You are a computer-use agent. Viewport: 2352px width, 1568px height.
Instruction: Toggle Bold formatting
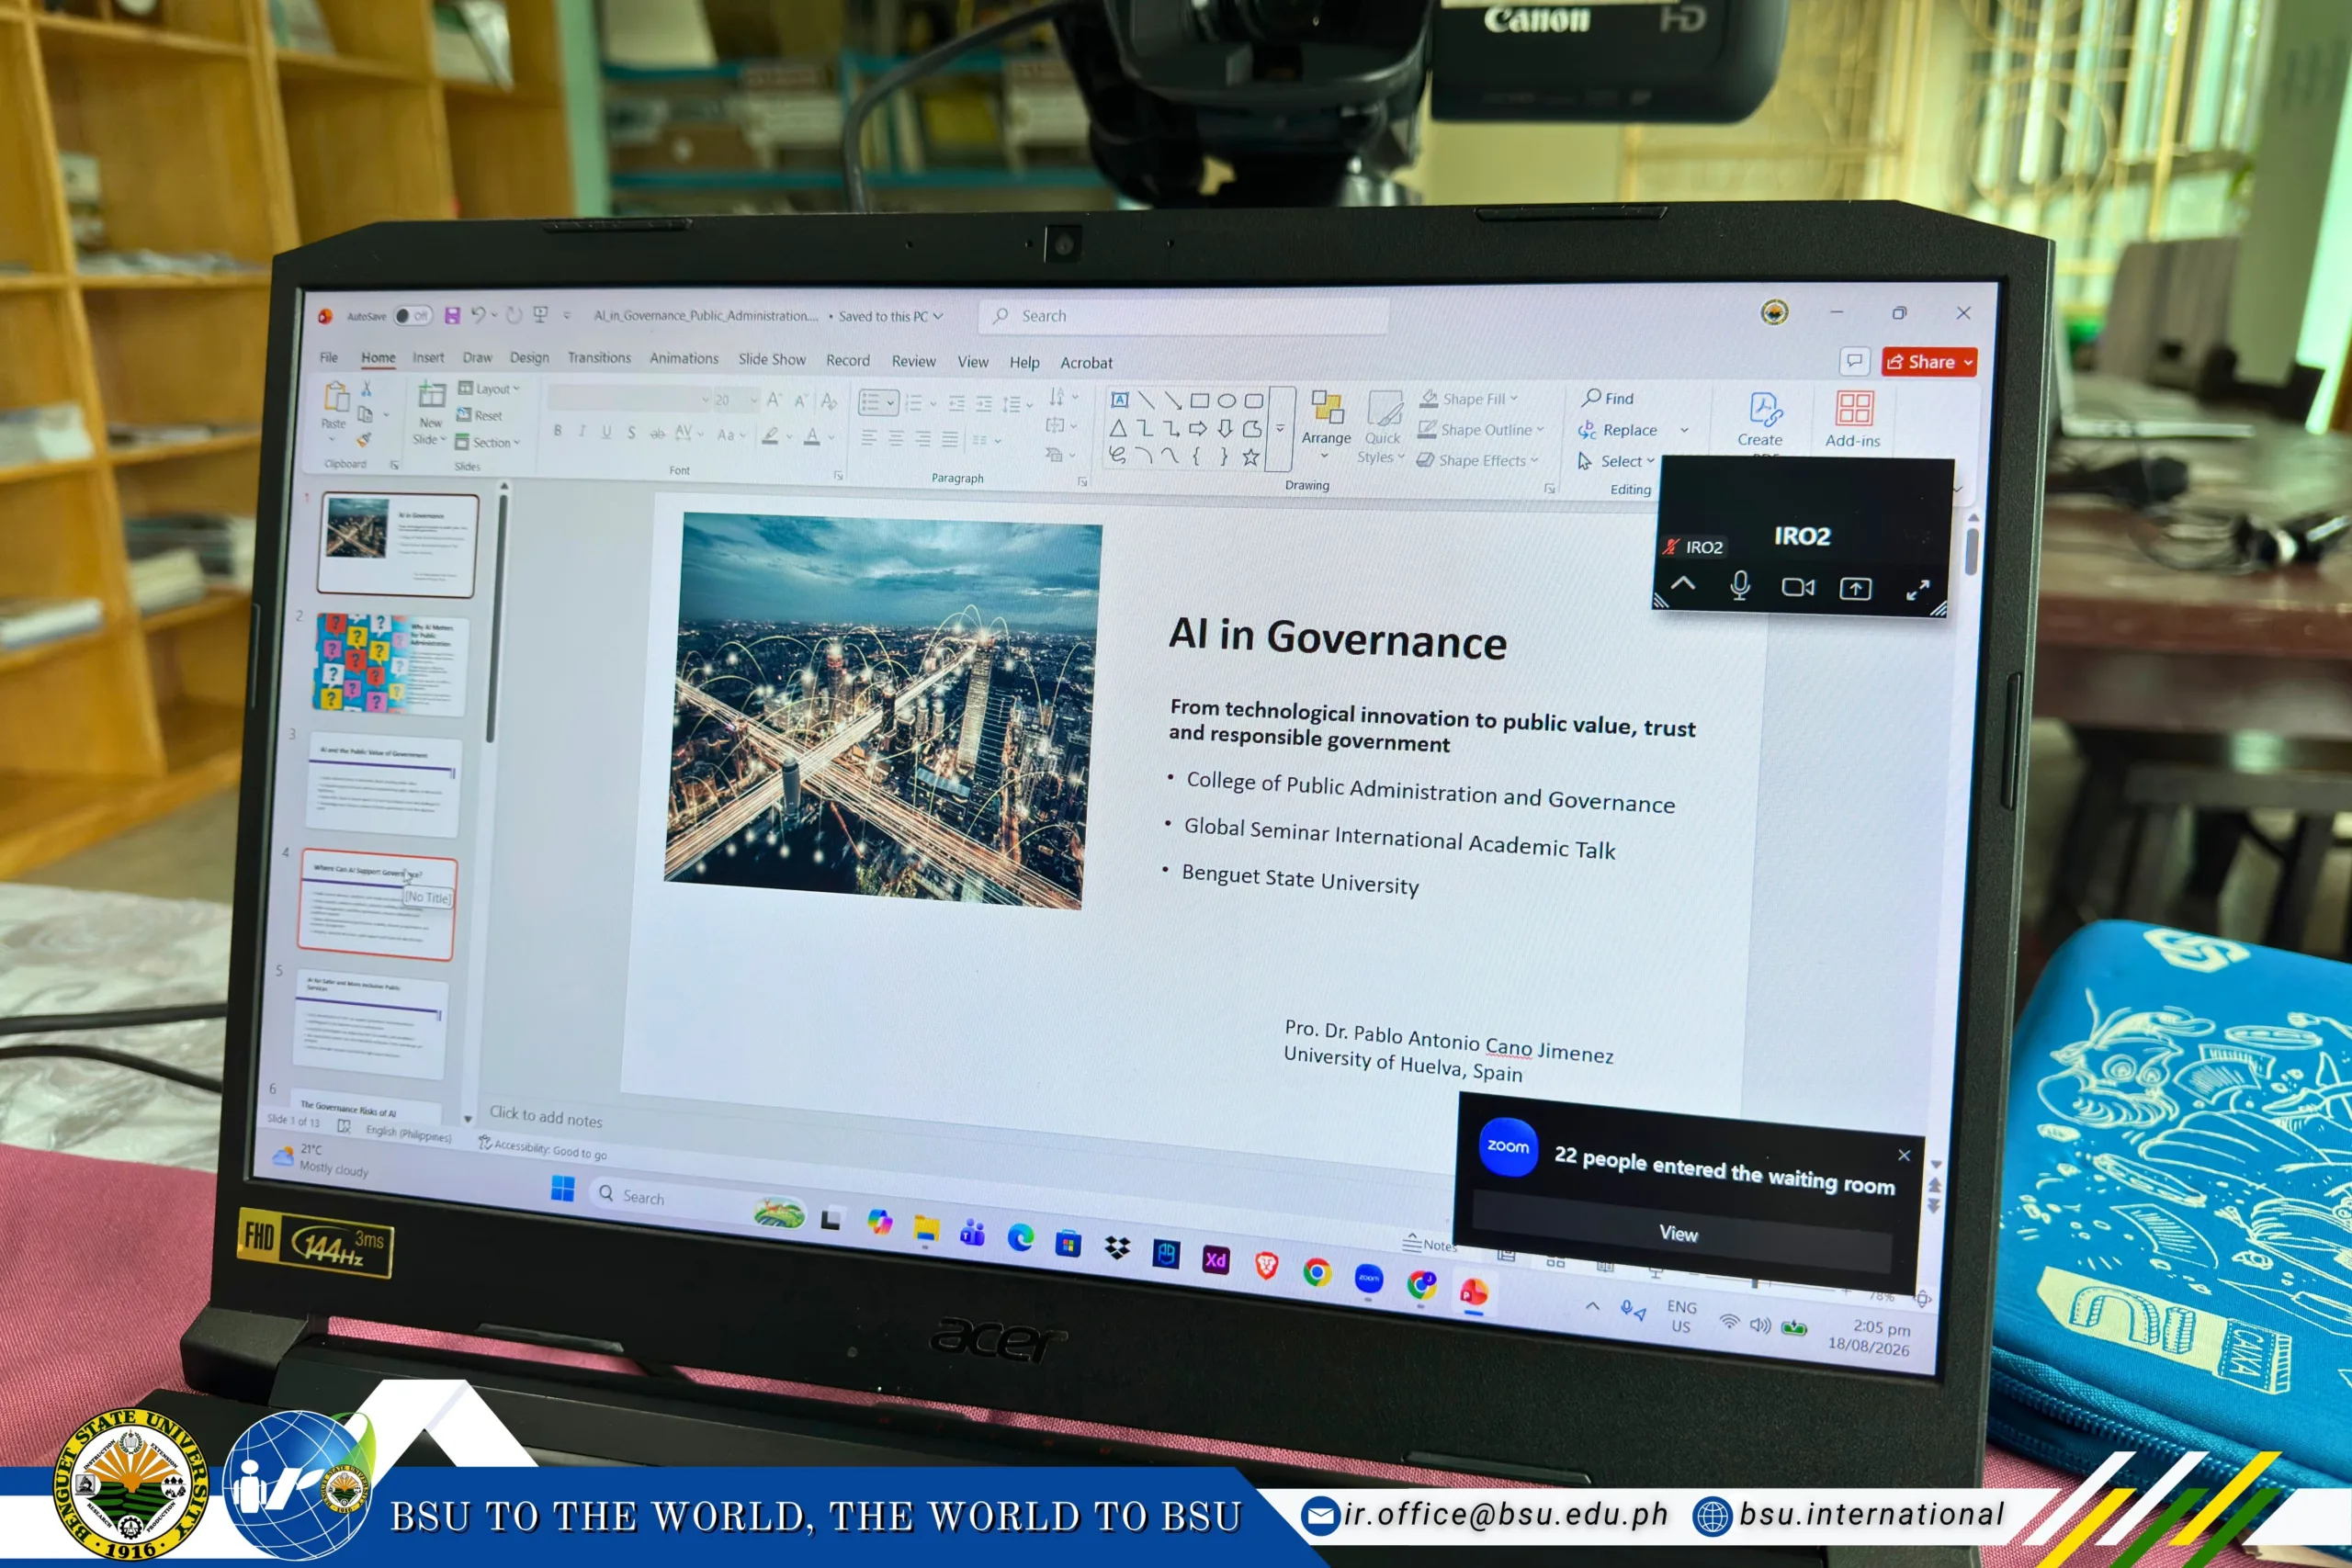point(557,431)
